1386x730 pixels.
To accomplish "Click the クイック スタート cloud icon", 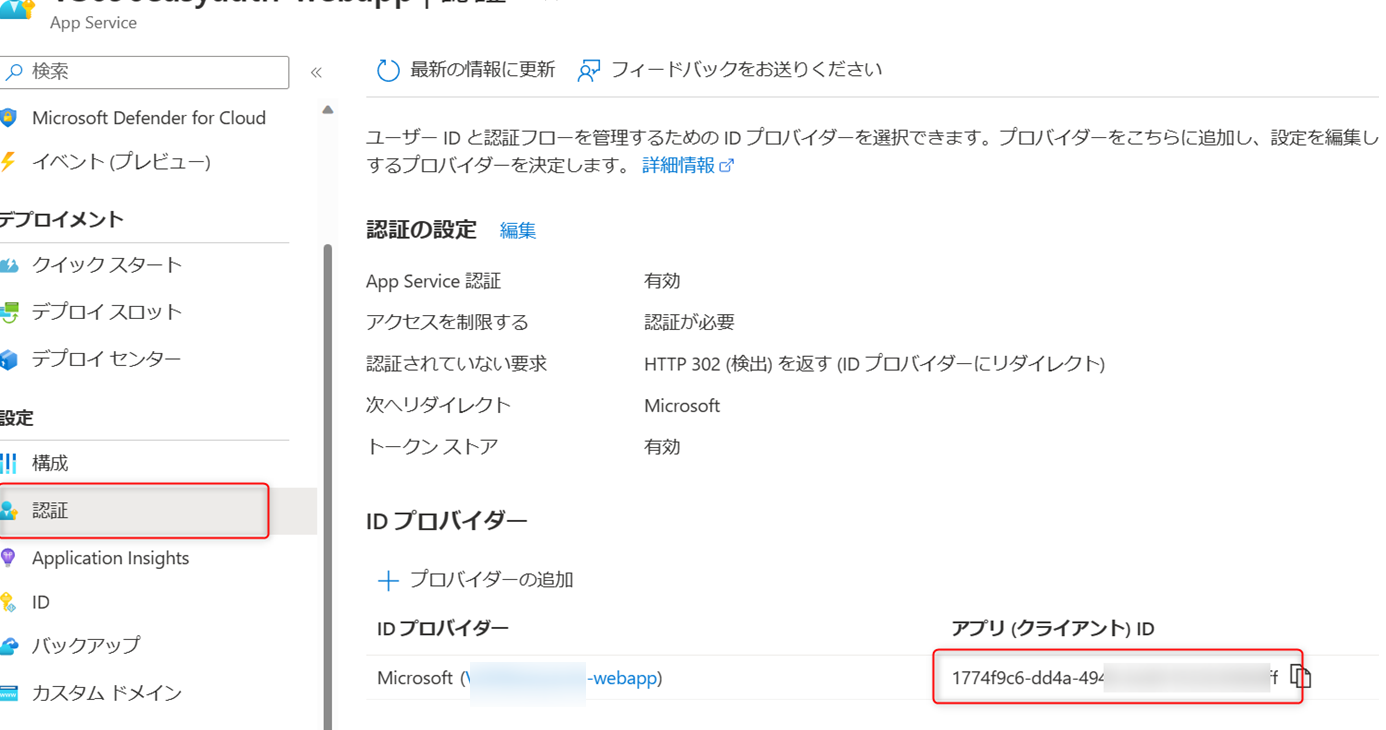I will (x=9, y=265).
